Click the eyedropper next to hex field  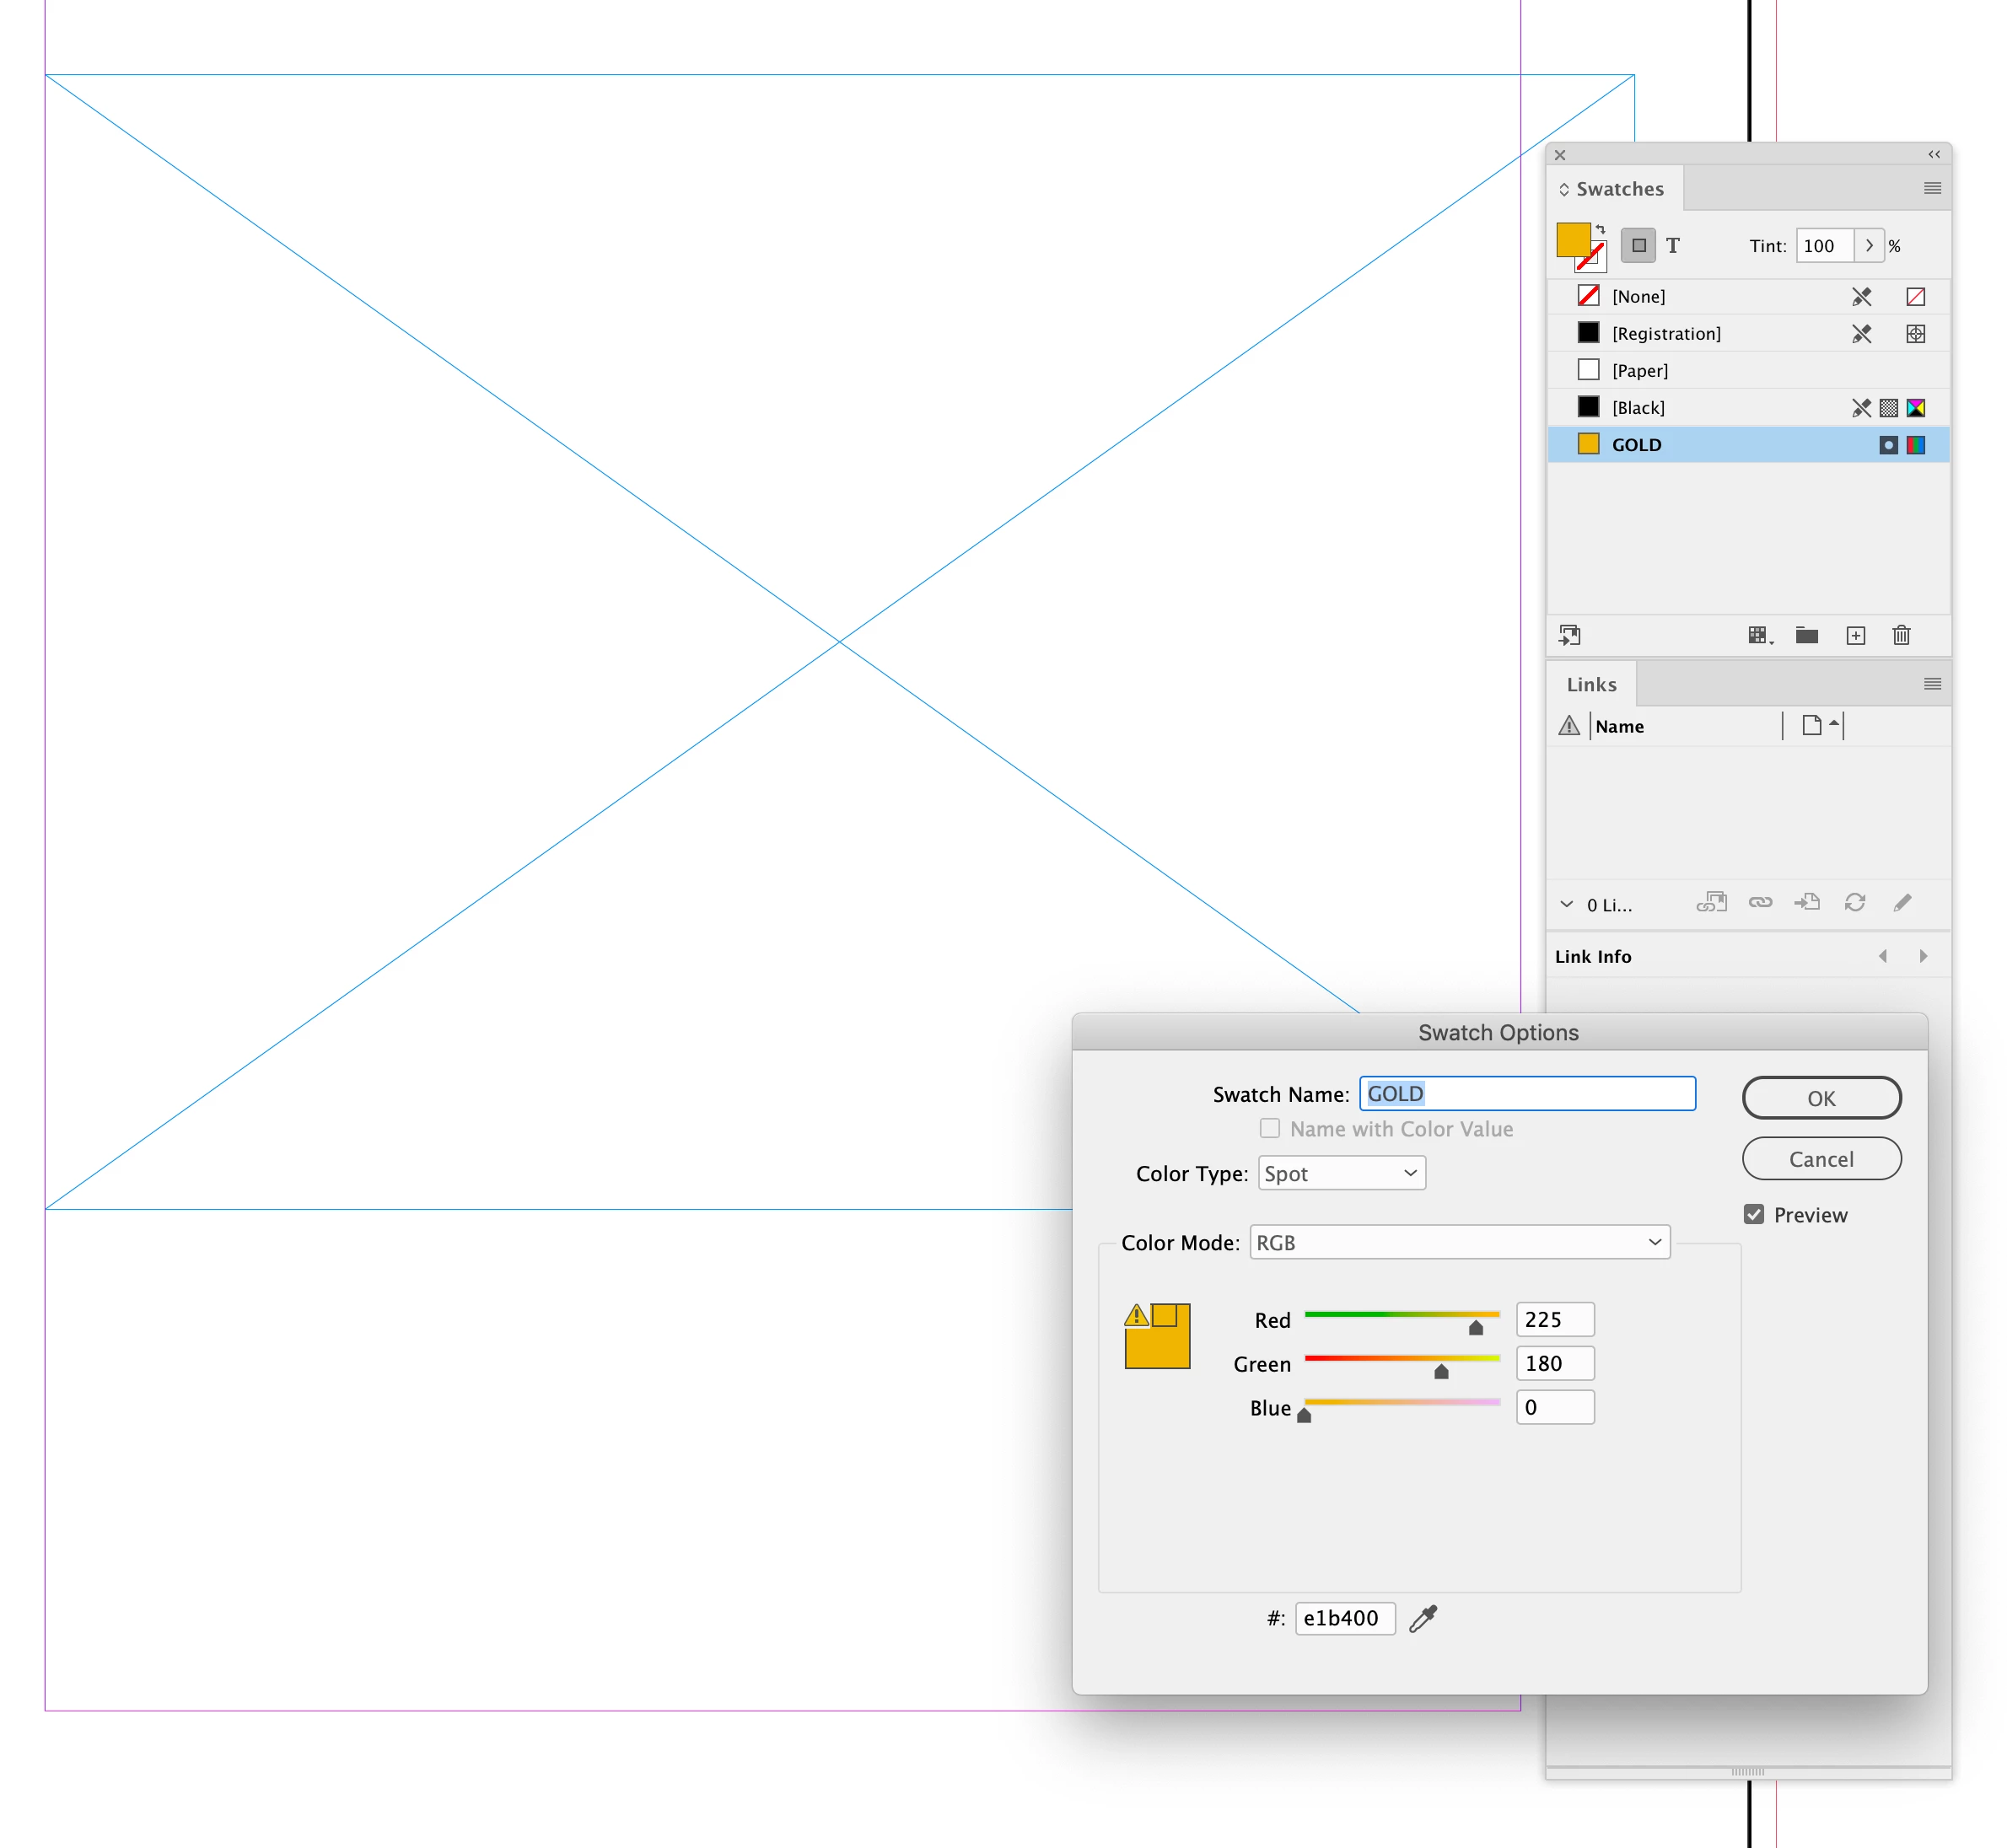(1423, 1618)
